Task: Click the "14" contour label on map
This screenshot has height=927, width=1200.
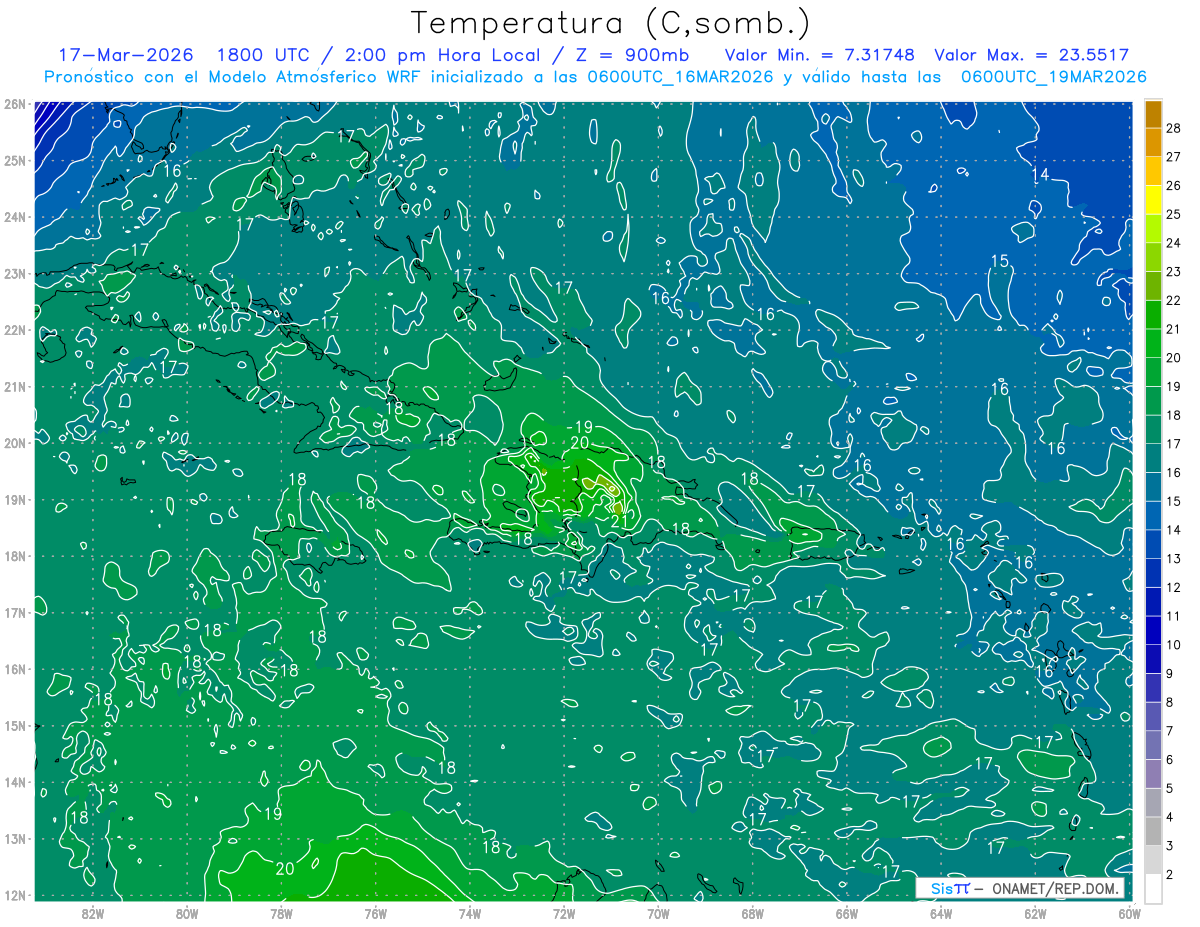Action: coord(1040,175)
